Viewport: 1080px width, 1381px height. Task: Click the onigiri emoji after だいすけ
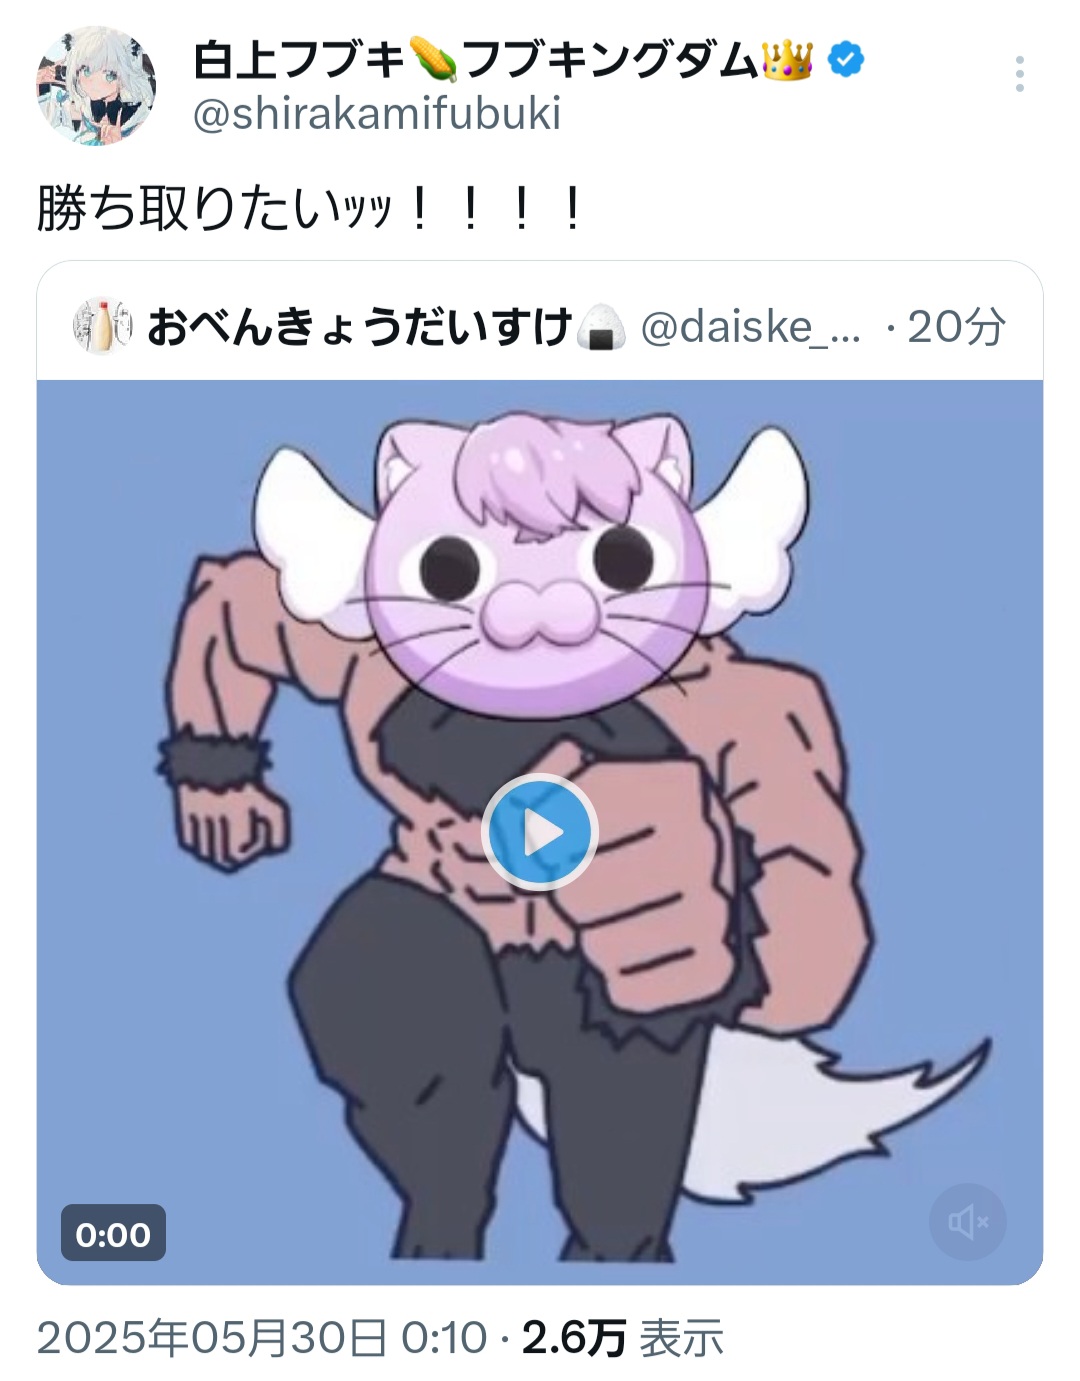pyautogui.click(x=601, y=328)
